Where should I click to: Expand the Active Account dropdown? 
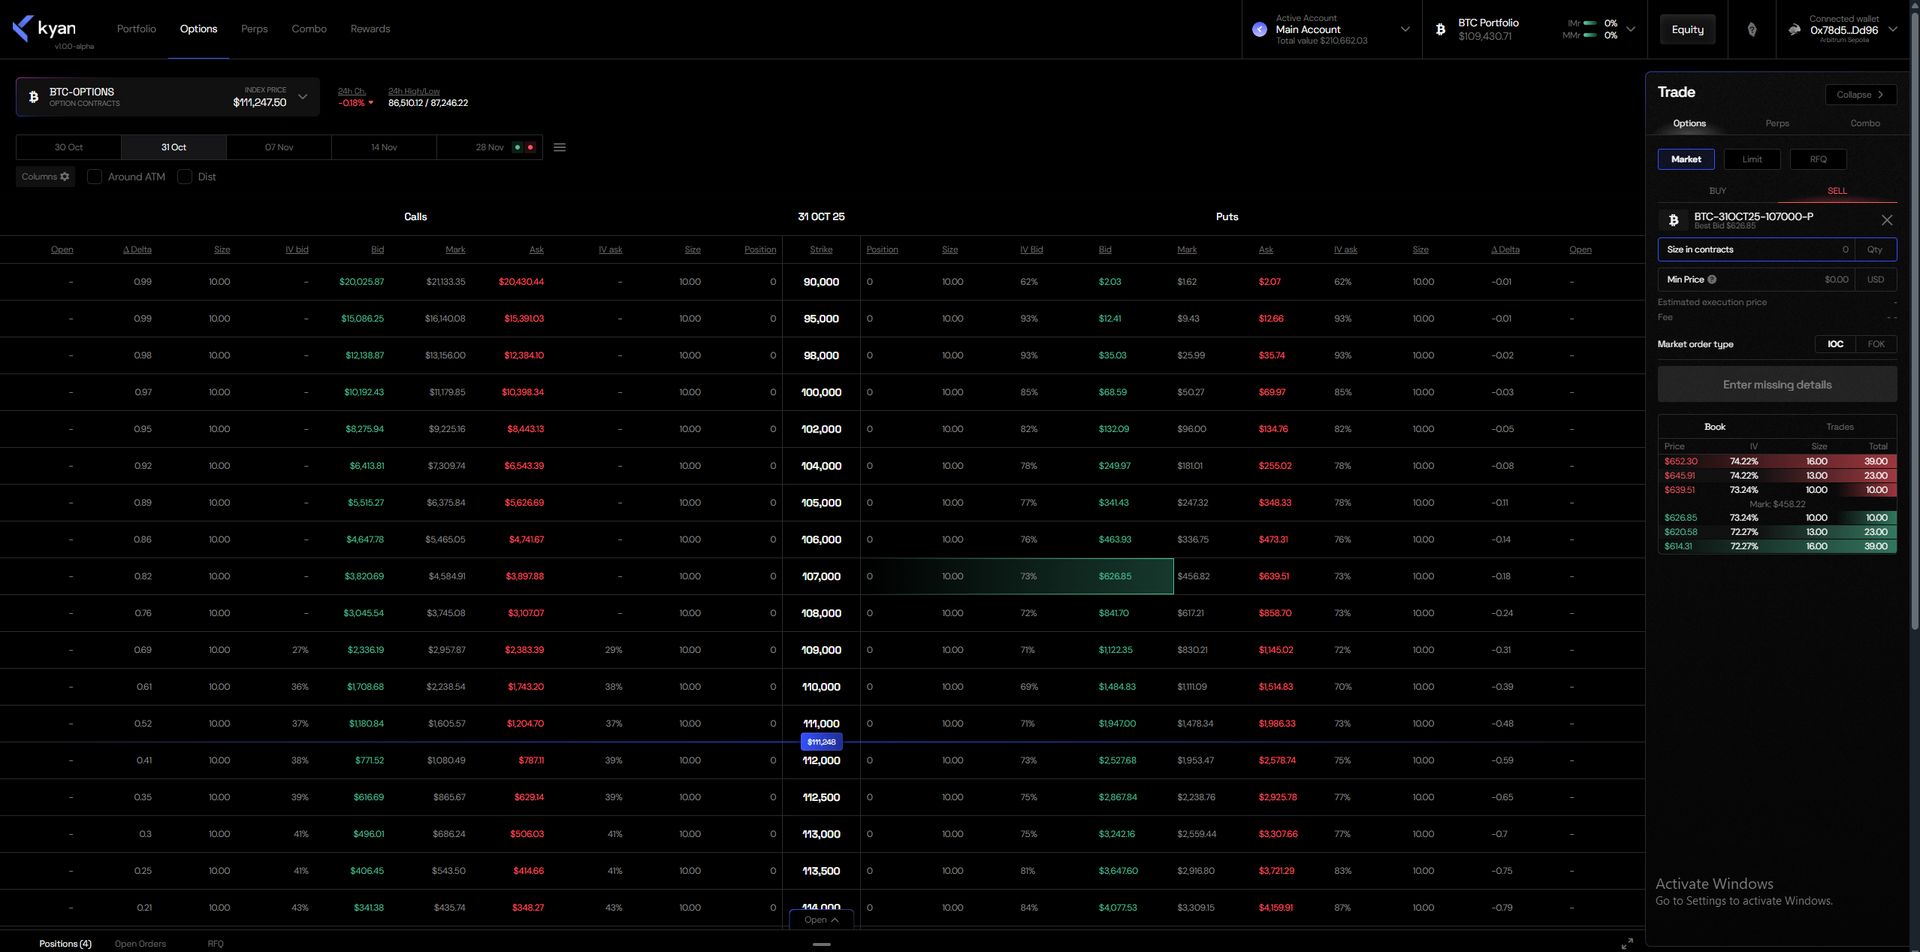[x=1405, y=29]
